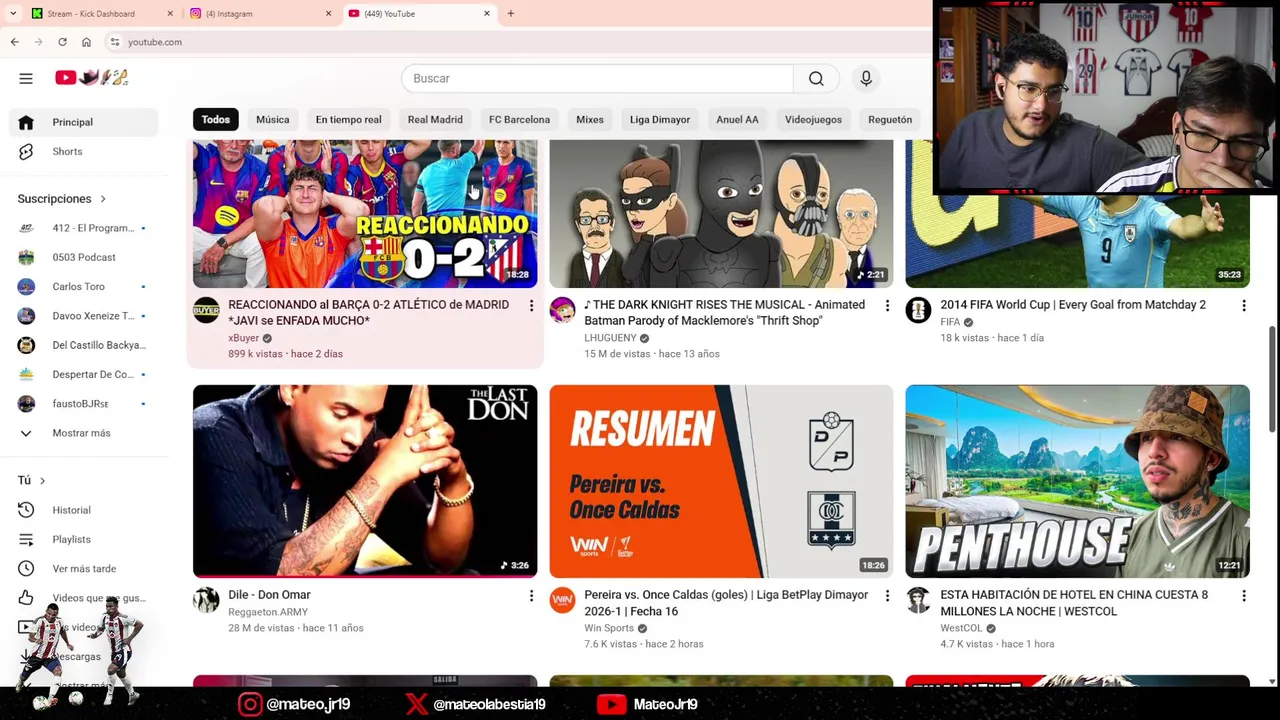The height and width of the screenshot is (720, 1280).
Task: Go to Shorts in sidebar
Action: (x=84, y=151)
